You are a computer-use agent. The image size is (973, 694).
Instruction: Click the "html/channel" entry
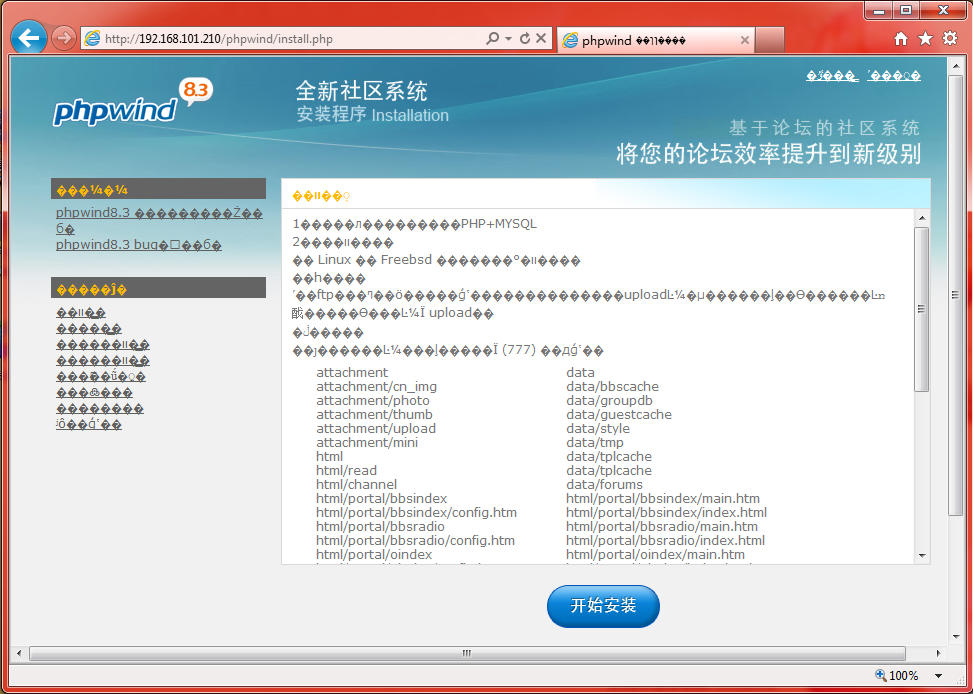[356, 484]
